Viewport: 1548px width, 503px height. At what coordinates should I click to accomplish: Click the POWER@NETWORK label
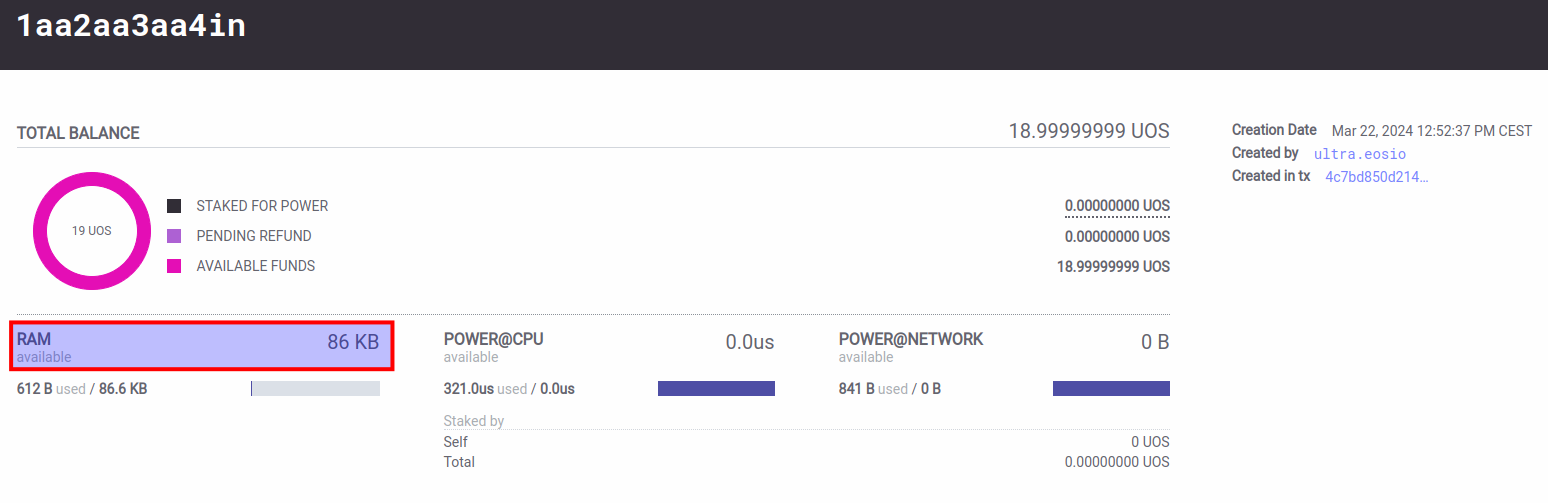pyautogui.click(x=911, y=339)
